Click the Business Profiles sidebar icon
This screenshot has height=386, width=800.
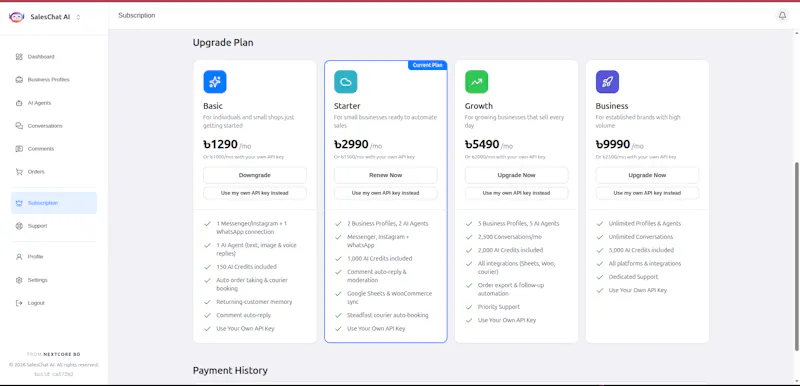tap(19, 80)
